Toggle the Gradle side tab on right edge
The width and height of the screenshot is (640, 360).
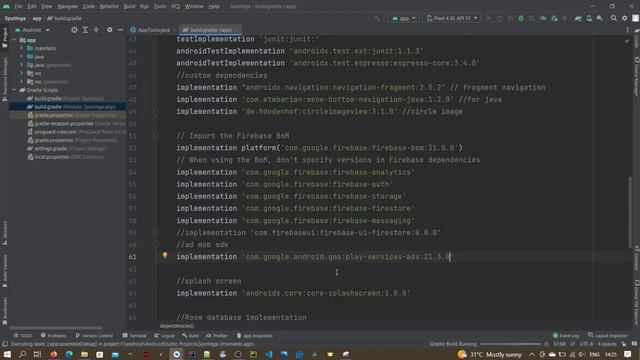point(636,38)
